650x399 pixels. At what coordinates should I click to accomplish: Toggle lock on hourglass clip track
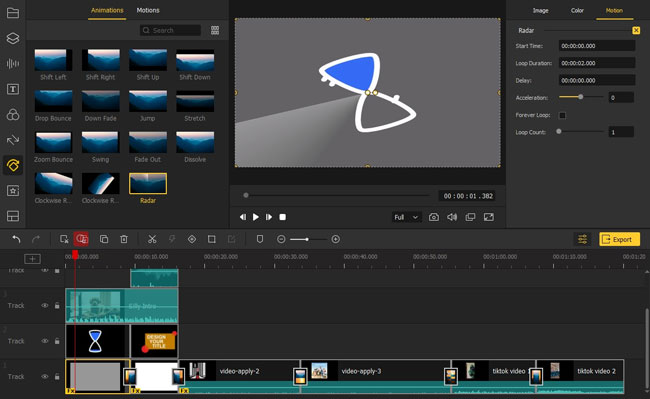(x=57, y=341)
